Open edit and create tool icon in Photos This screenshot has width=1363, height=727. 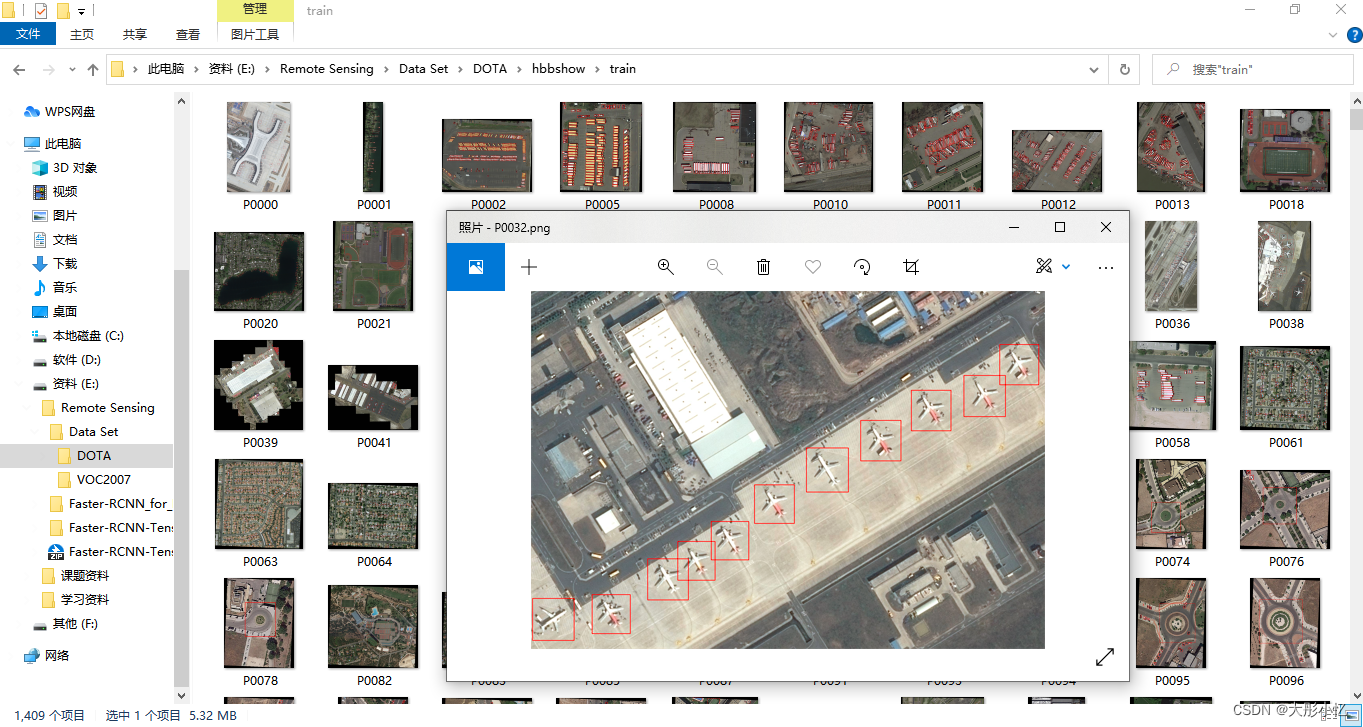click(1044, 266)
